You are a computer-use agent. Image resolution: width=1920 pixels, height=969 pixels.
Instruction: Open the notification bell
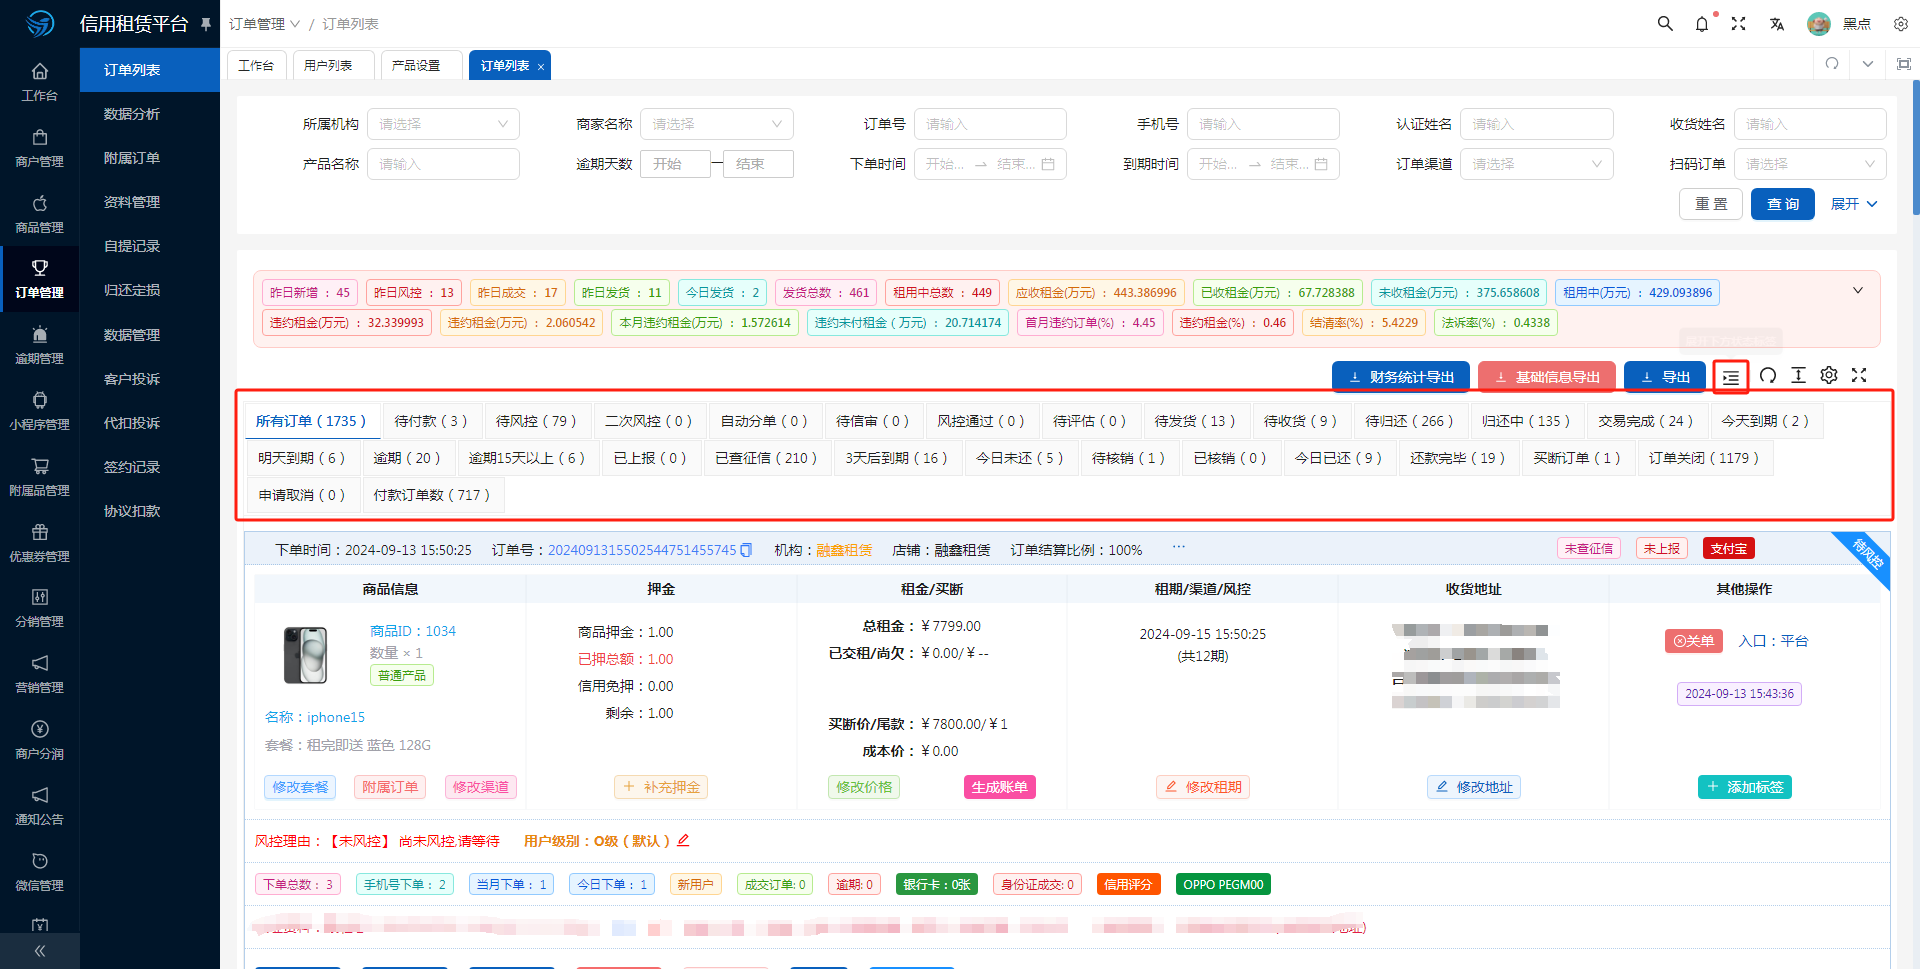(x=1702, y=23)
